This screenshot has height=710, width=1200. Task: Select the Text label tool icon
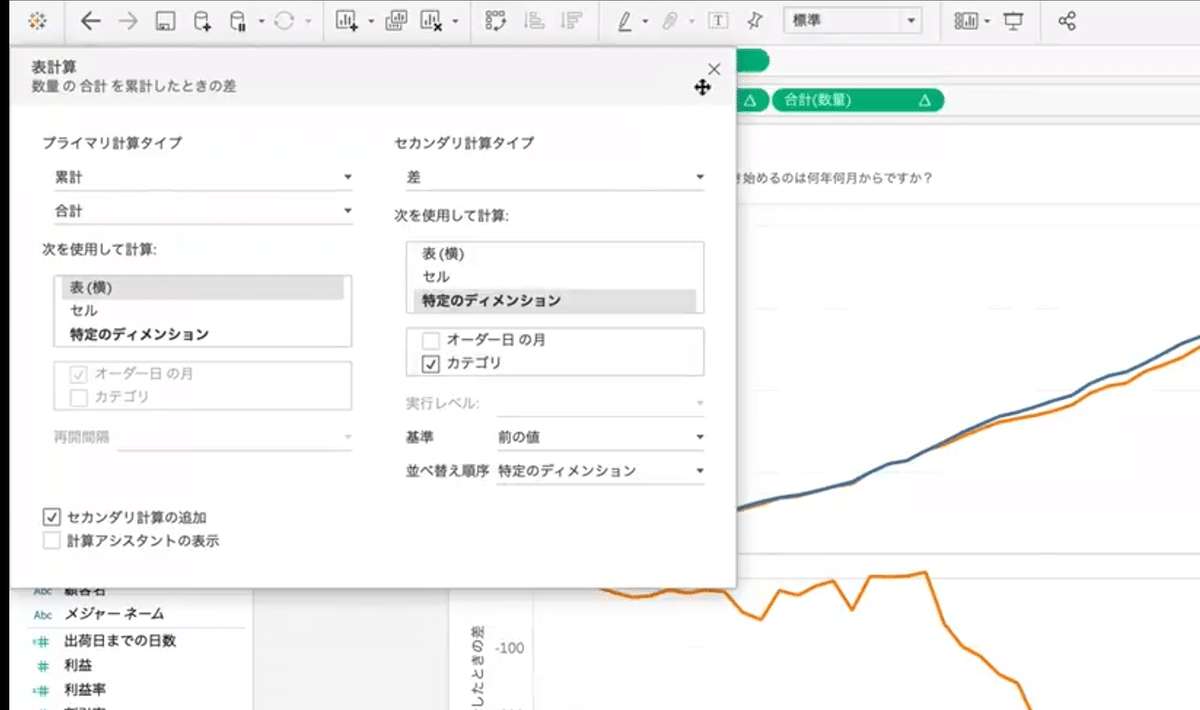pos(718,18)
